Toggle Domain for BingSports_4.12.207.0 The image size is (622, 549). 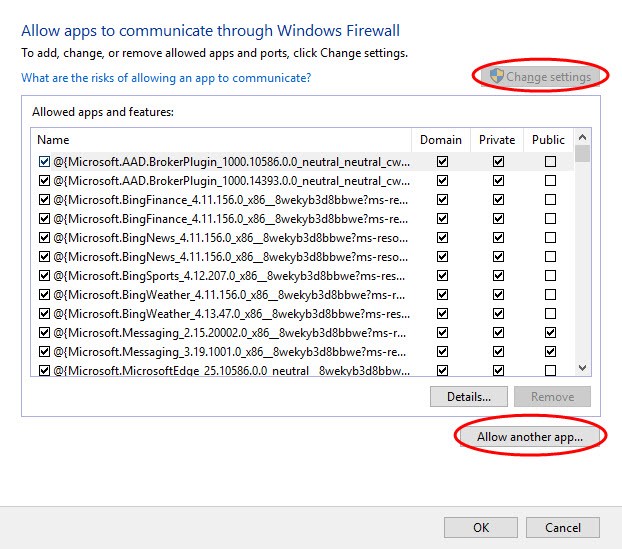442,275
